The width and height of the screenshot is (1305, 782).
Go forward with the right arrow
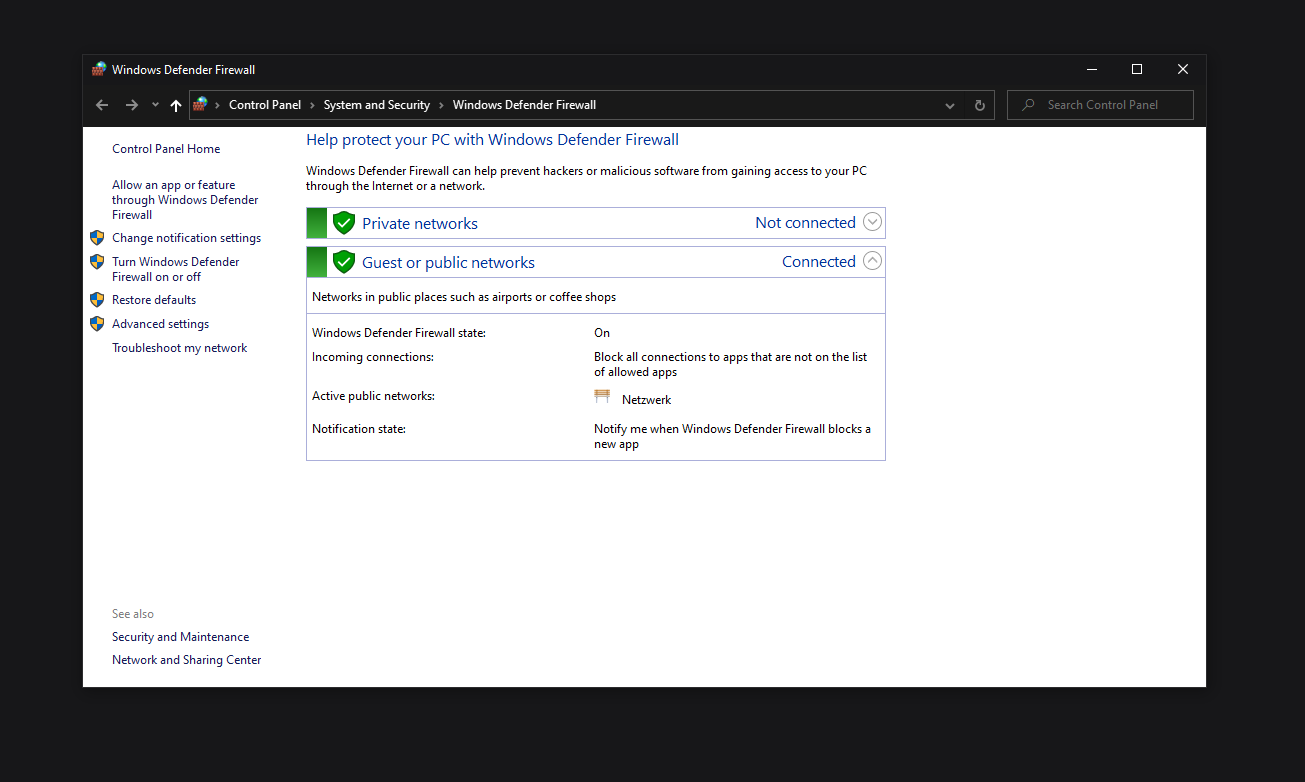click(x=132, y=105)
